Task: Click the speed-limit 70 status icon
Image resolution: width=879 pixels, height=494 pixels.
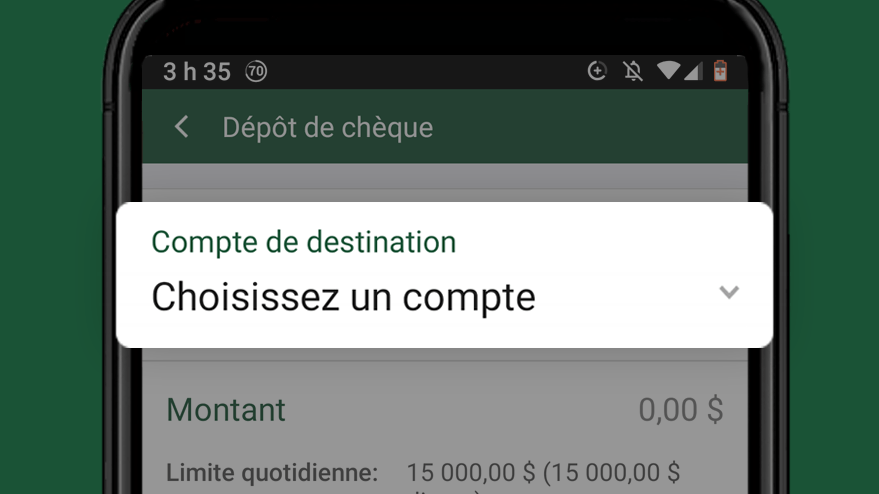Action: click(256, 72)
